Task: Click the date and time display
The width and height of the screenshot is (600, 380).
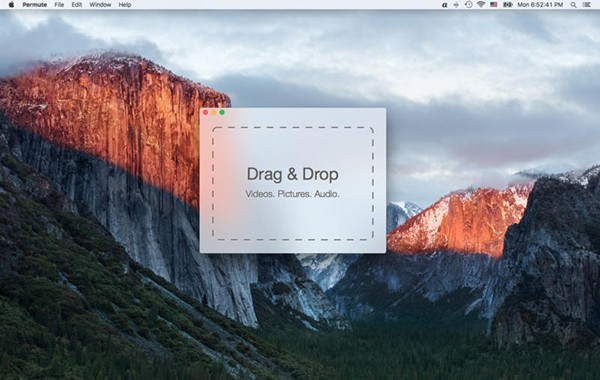Action: (x=540, y=5)
